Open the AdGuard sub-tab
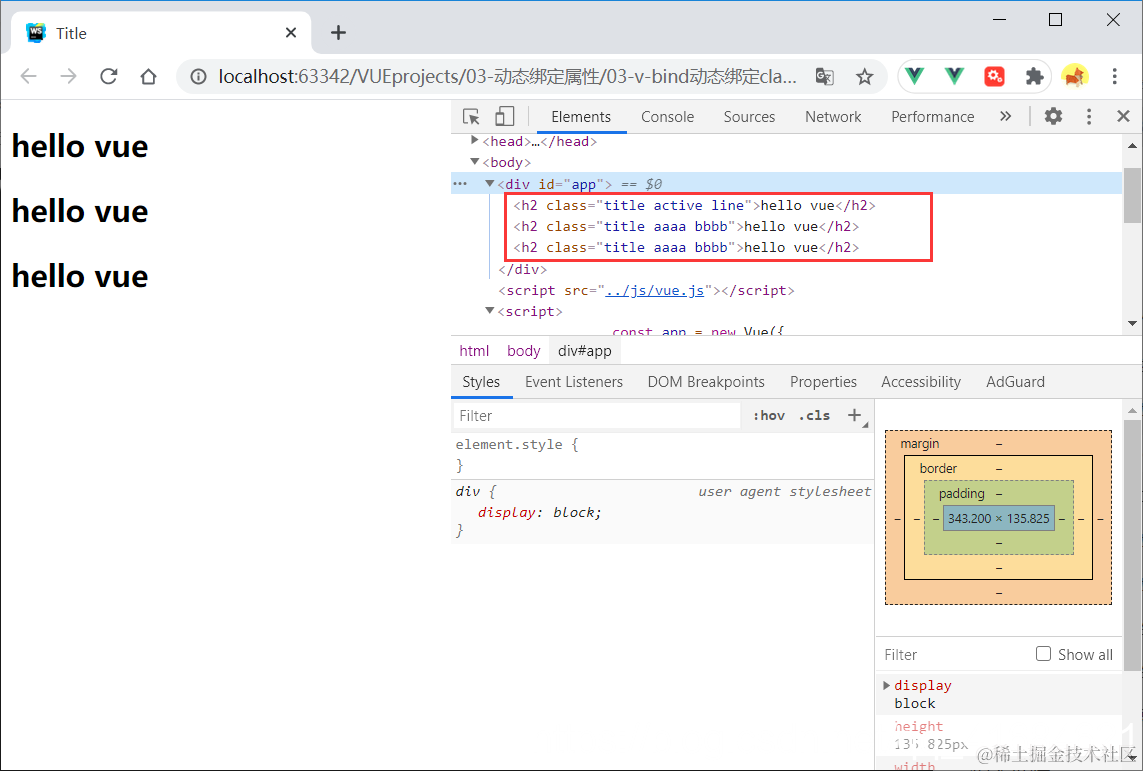Screen dimensions: 1143x771 click(x=1015, y=382)
